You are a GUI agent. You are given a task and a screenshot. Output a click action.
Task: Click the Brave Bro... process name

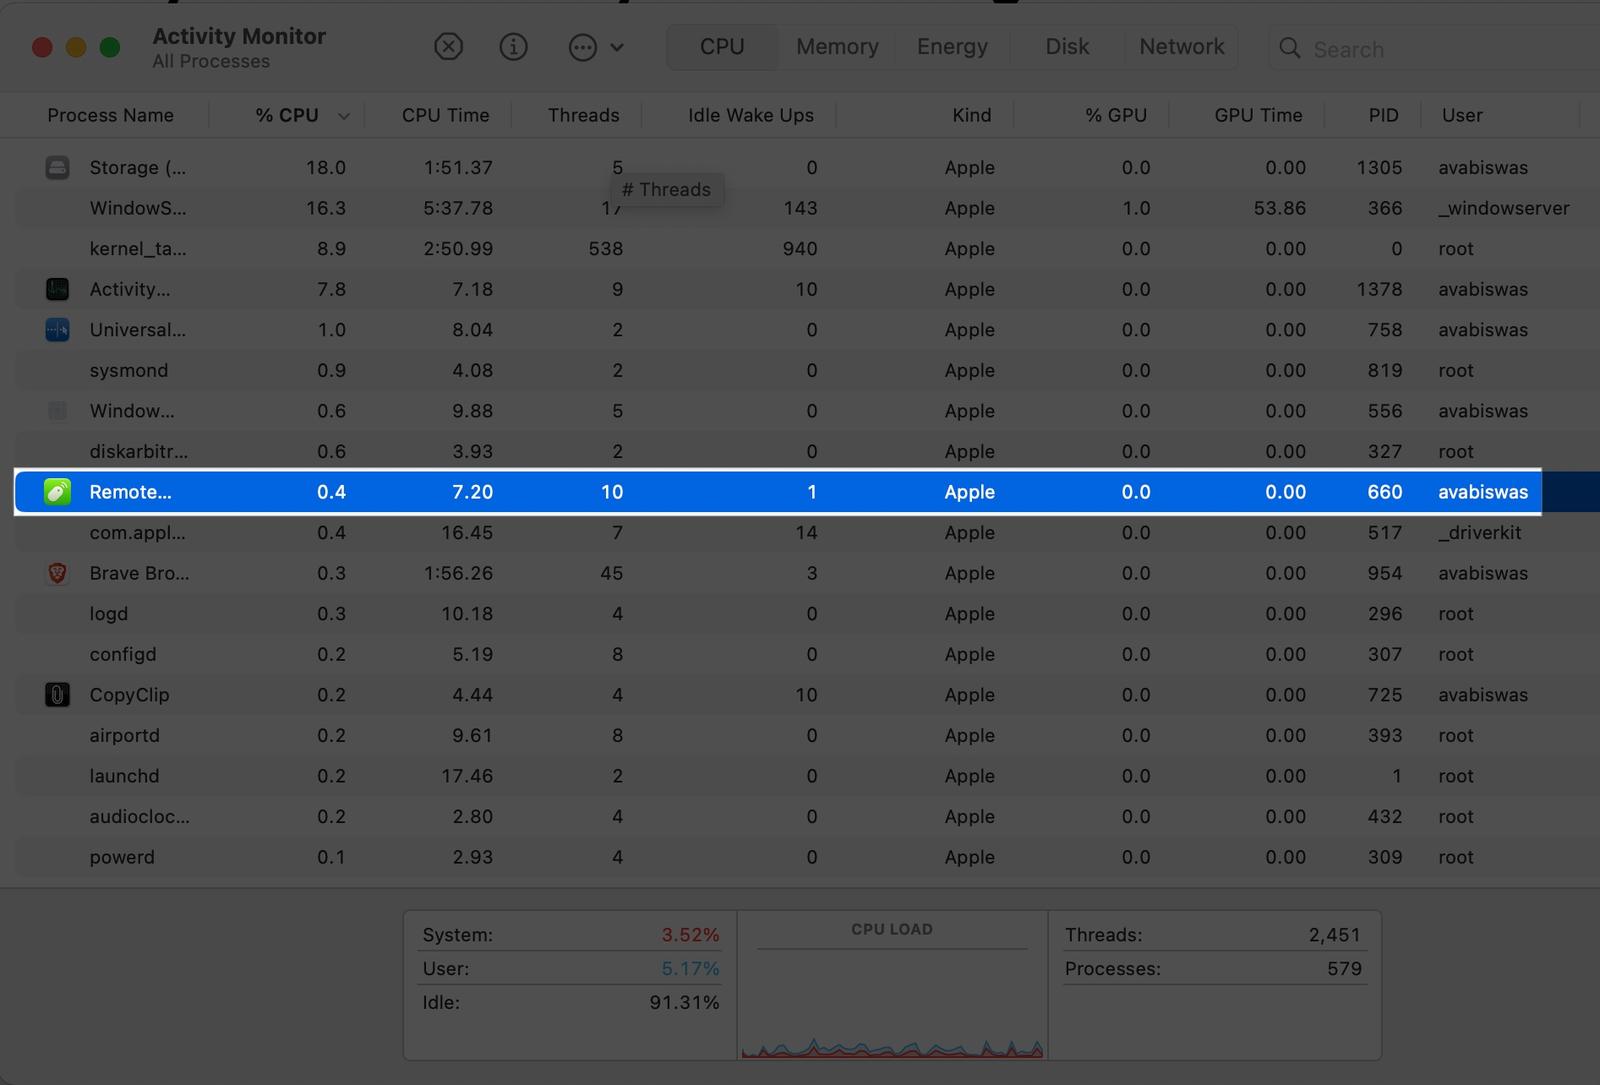[139, 573]
